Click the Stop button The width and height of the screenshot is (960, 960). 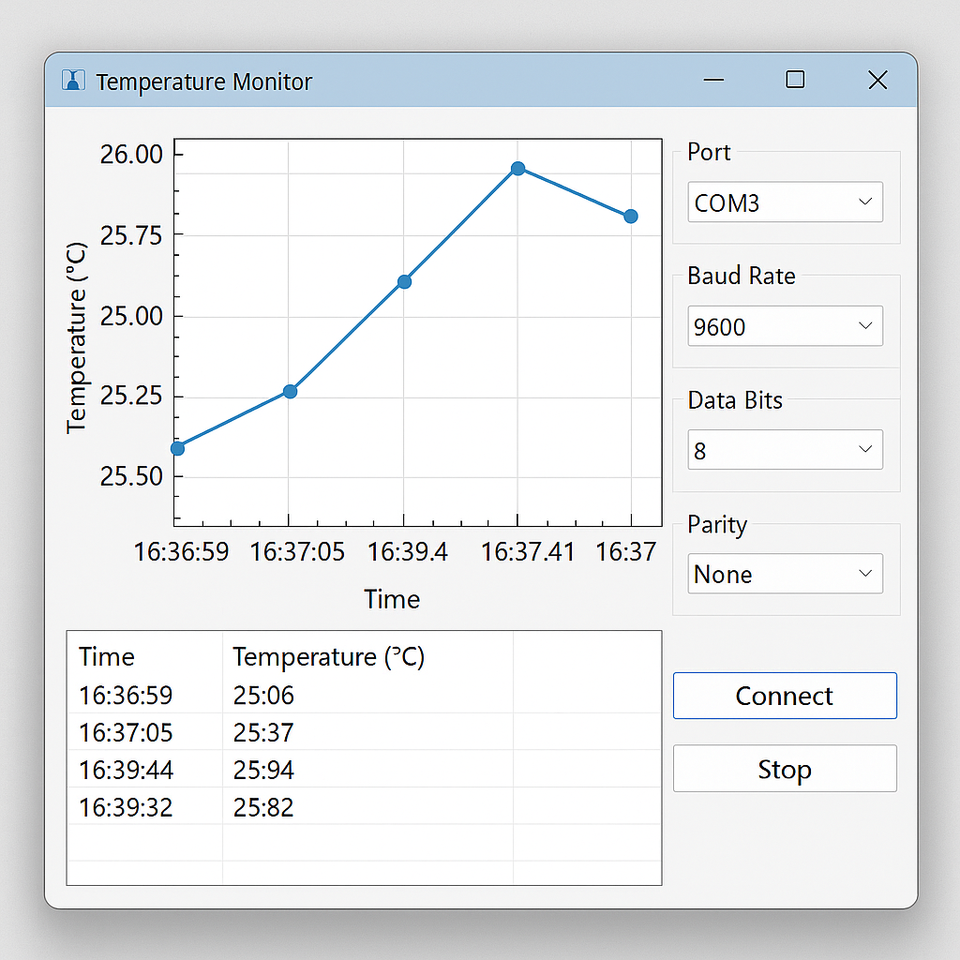coord(785,768)
